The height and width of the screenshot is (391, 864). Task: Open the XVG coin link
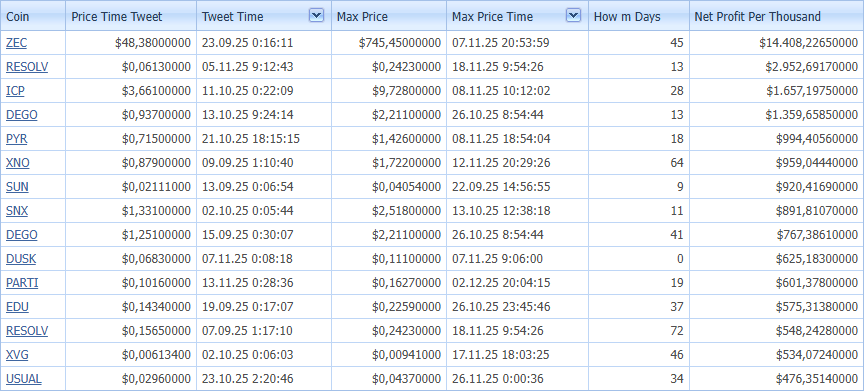pyautogui.click(x=17, y=355)
